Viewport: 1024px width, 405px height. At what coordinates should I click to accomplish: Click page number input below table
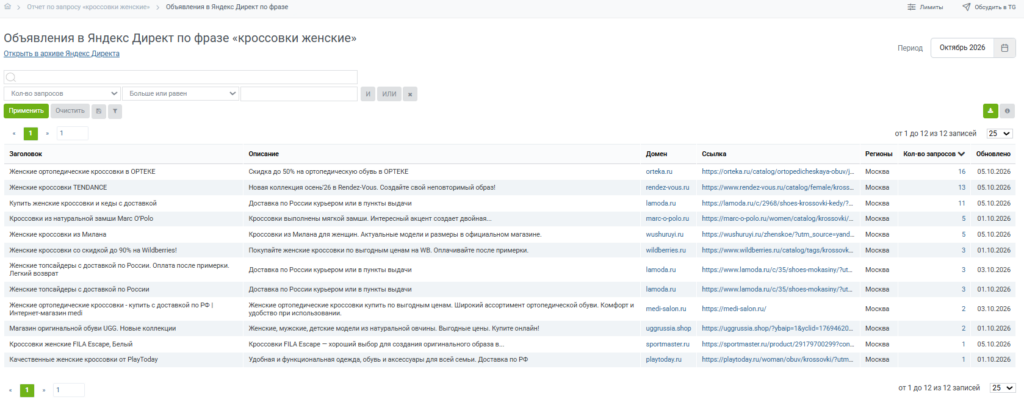click(69, 390)
